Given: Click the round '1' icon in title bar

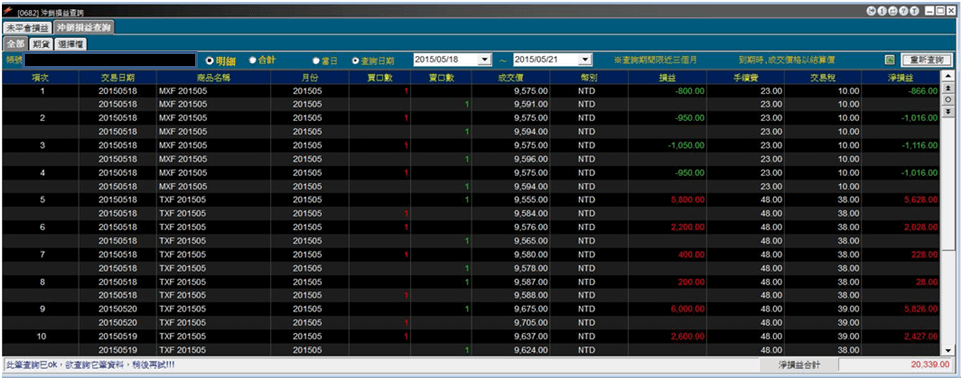Looking at the screenshot, I should click(882, 11).
